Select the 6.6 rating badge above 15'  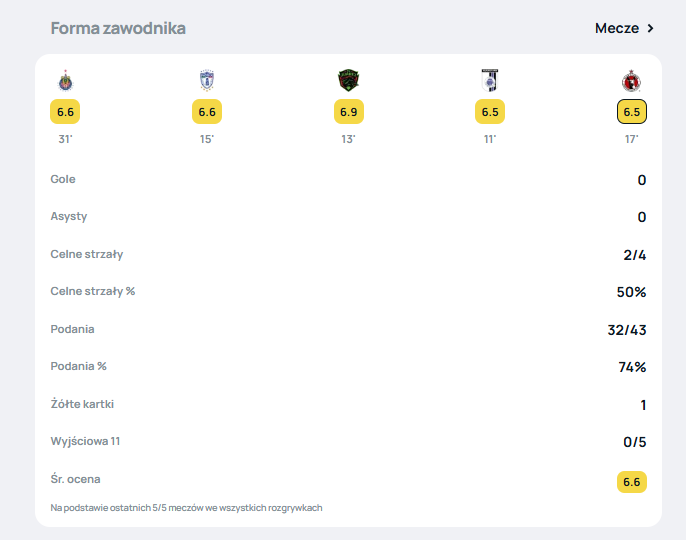(207, 112)
